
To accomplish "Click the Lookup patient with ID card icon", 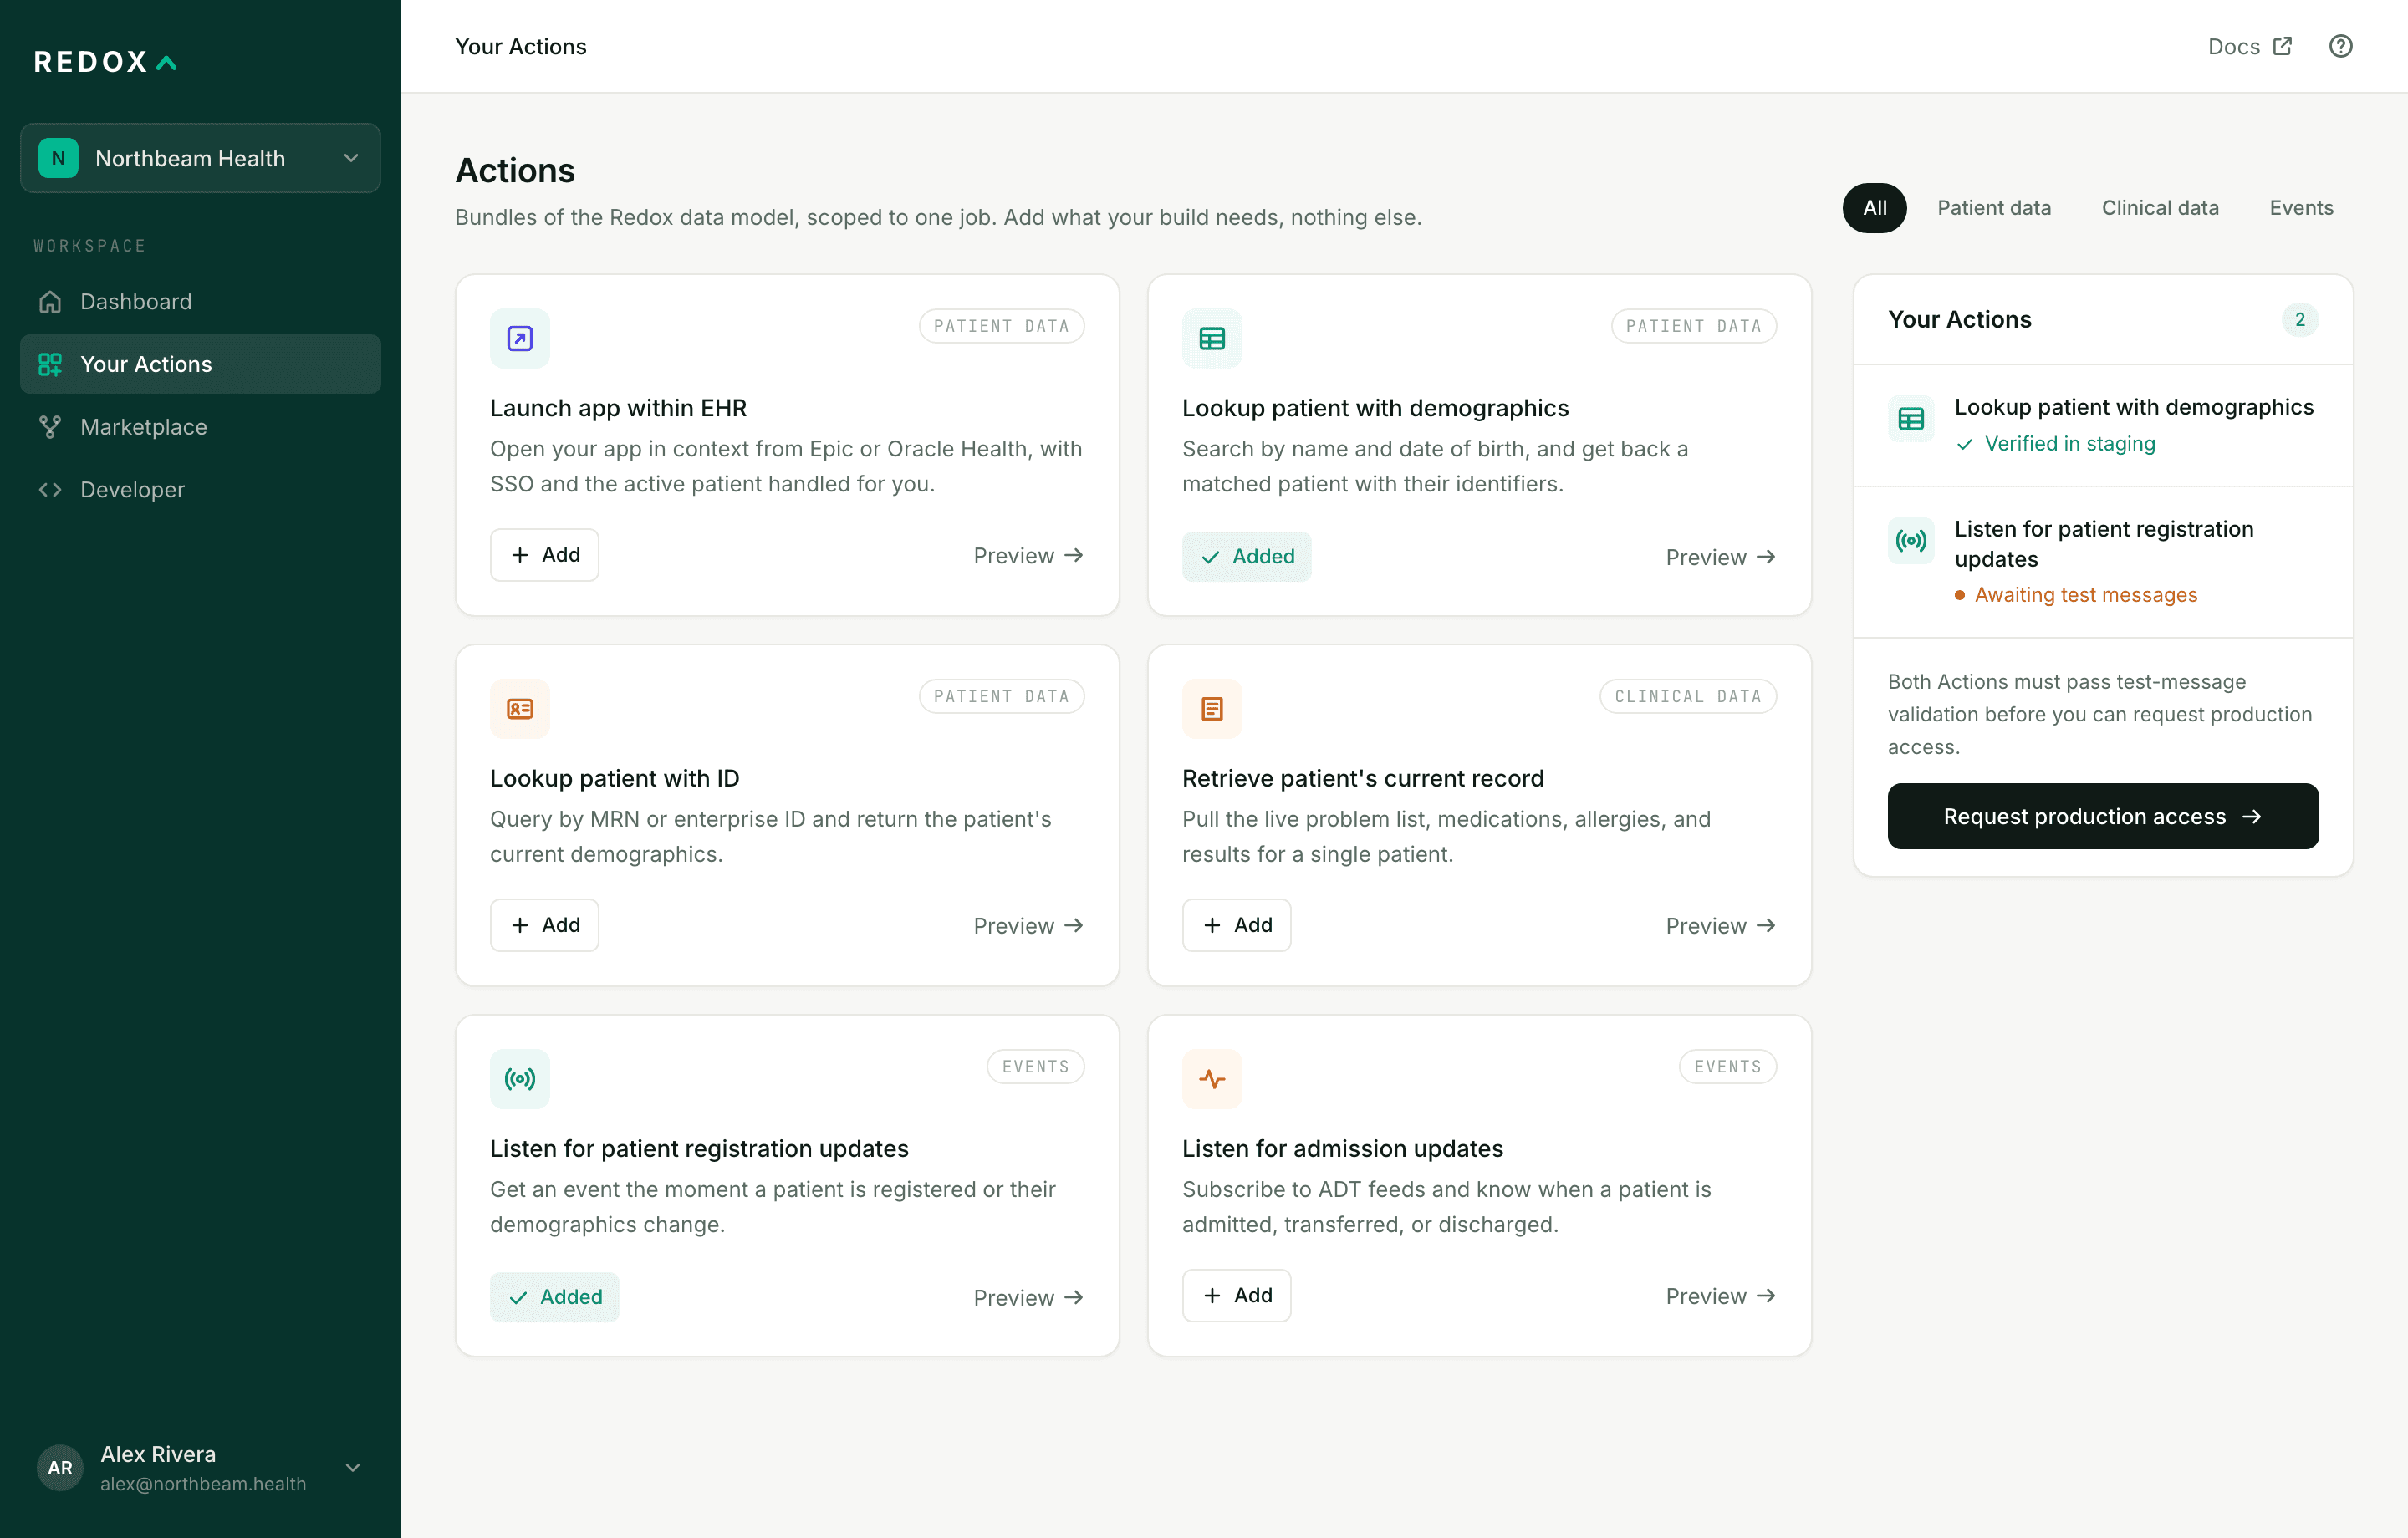I will (520, 709).
